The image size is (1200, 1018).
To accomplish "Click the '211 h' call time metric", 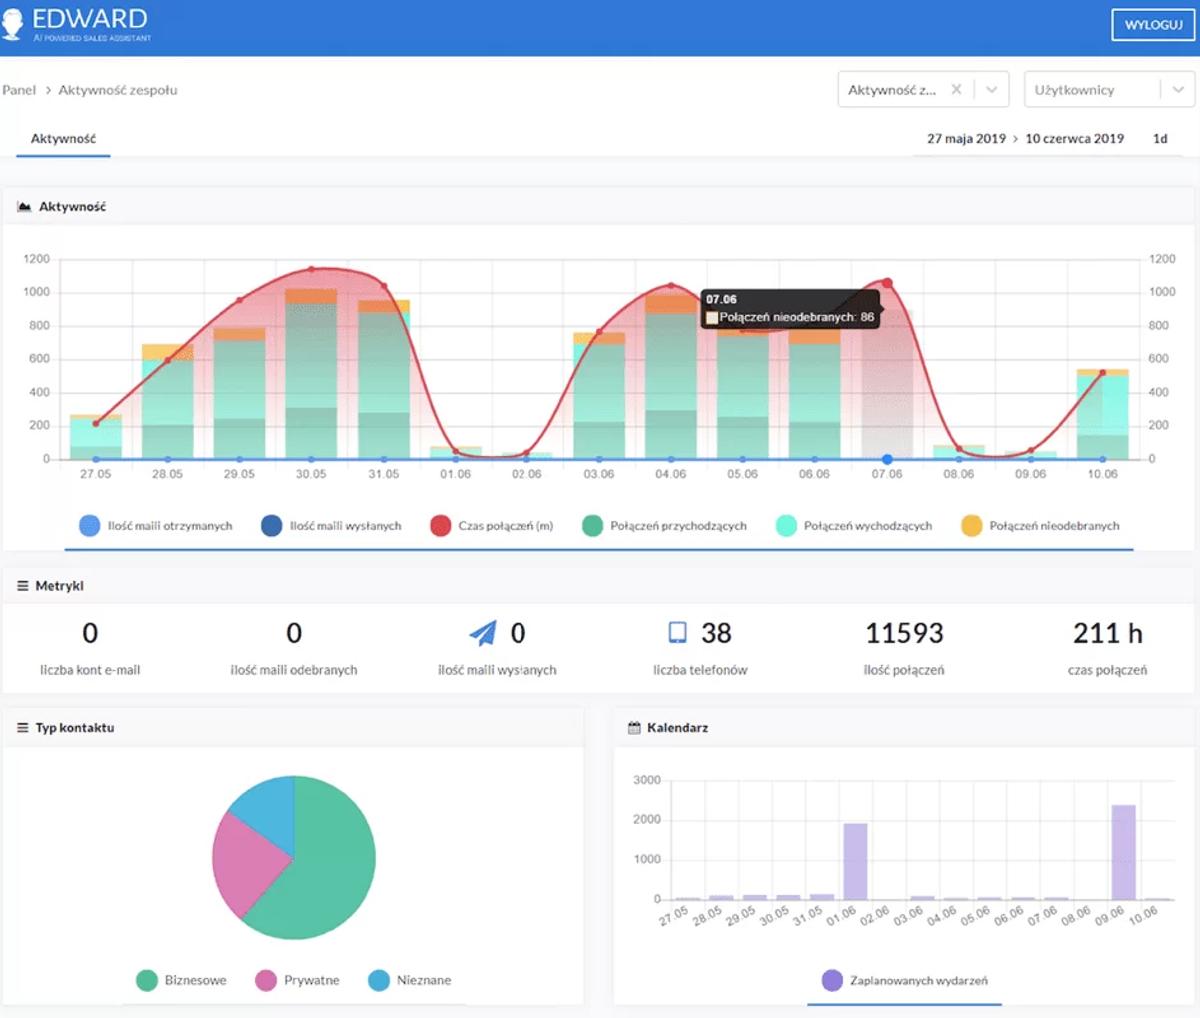I will 1107,633.
